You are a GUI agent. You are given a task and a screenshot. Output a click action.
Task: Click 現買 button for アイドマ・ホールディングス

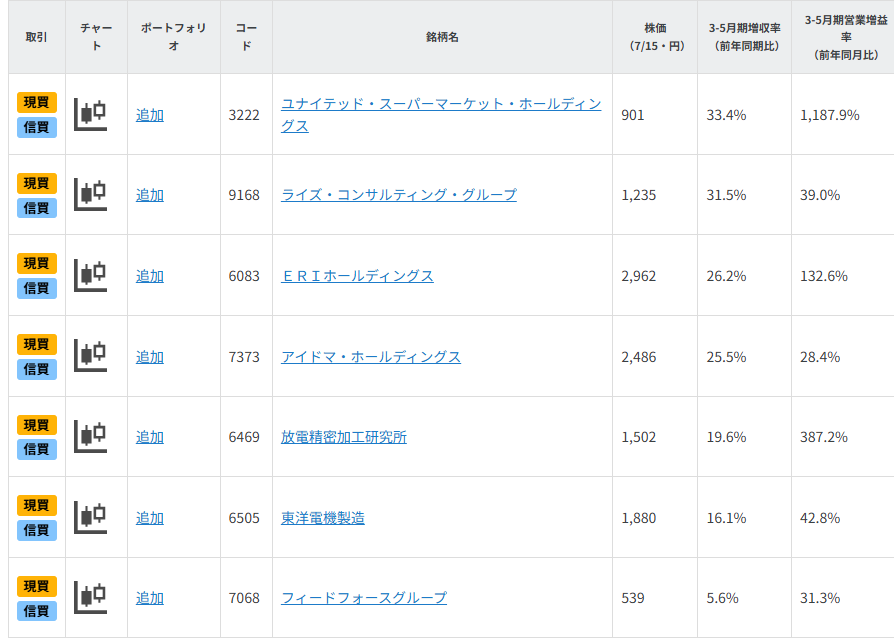[36, 344]
